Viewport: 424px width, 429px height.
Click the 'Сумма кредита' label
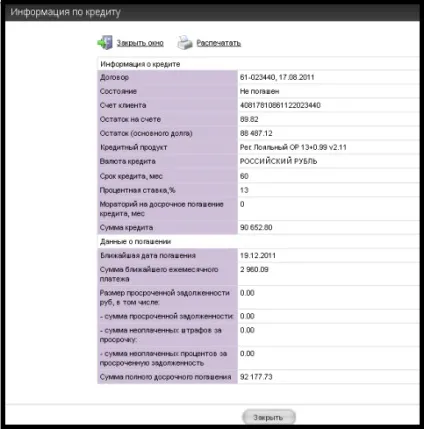tap(127, 227)
